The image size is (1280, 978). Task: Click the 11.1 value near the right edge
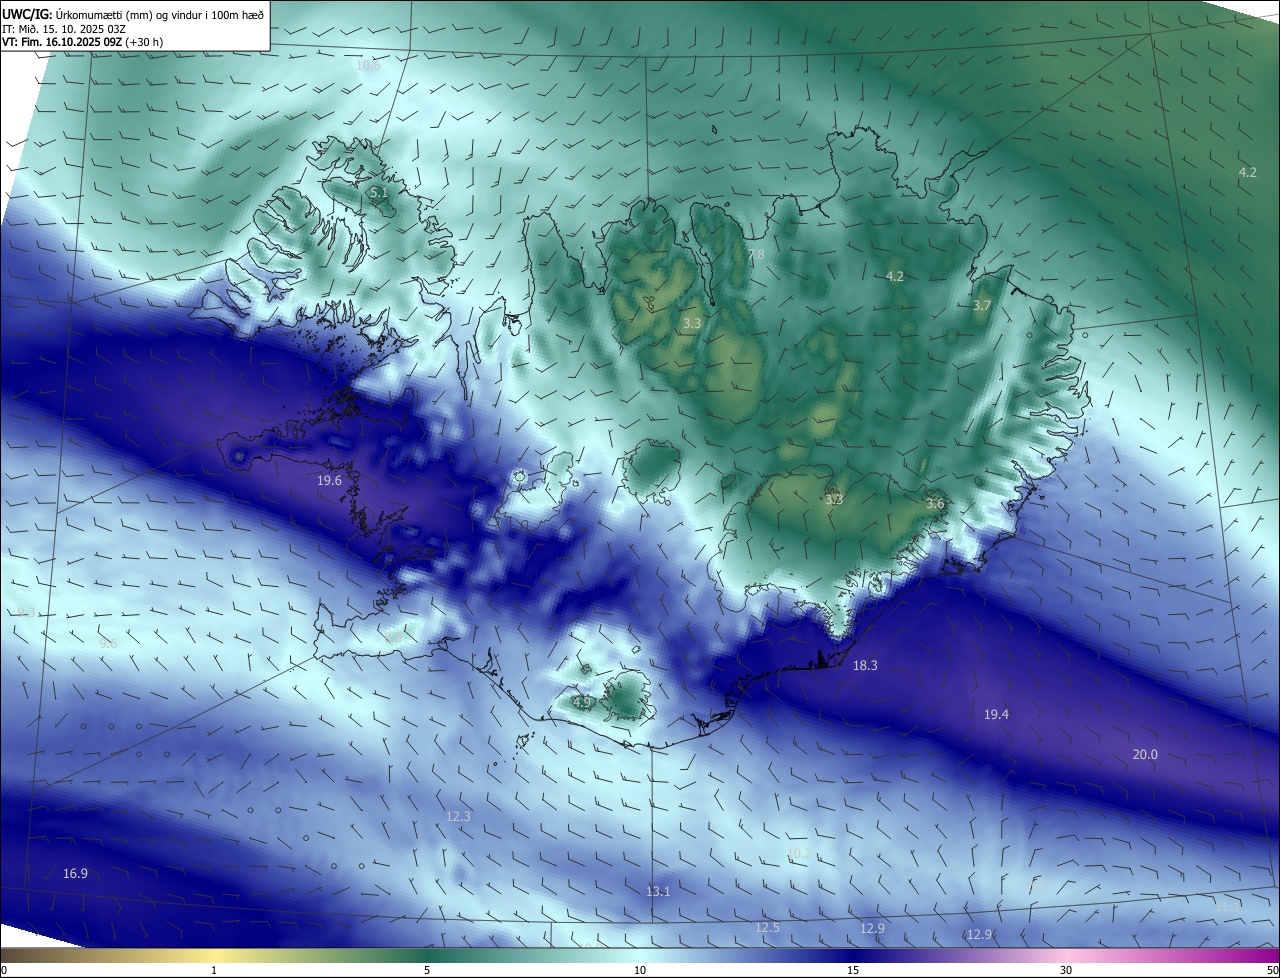pos(1225,906)
